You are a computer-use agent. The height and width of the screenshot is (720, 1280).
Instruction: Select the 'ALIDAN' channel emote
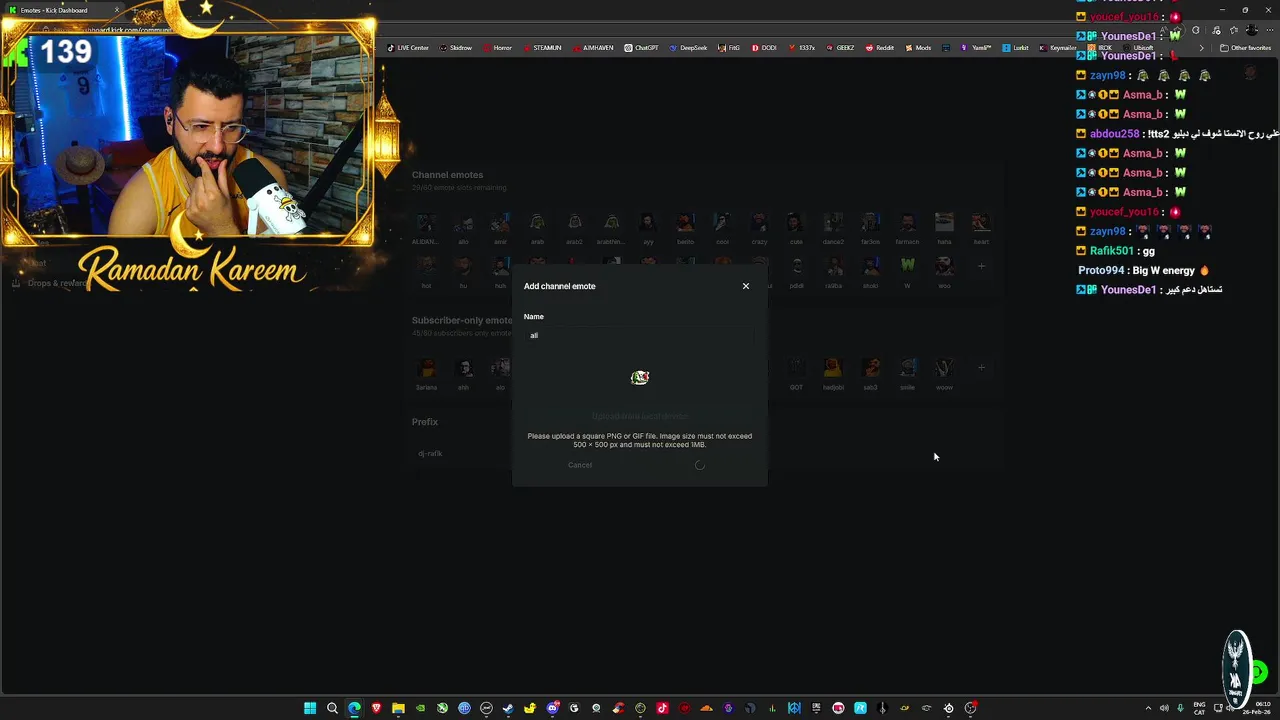click(426, 222)
